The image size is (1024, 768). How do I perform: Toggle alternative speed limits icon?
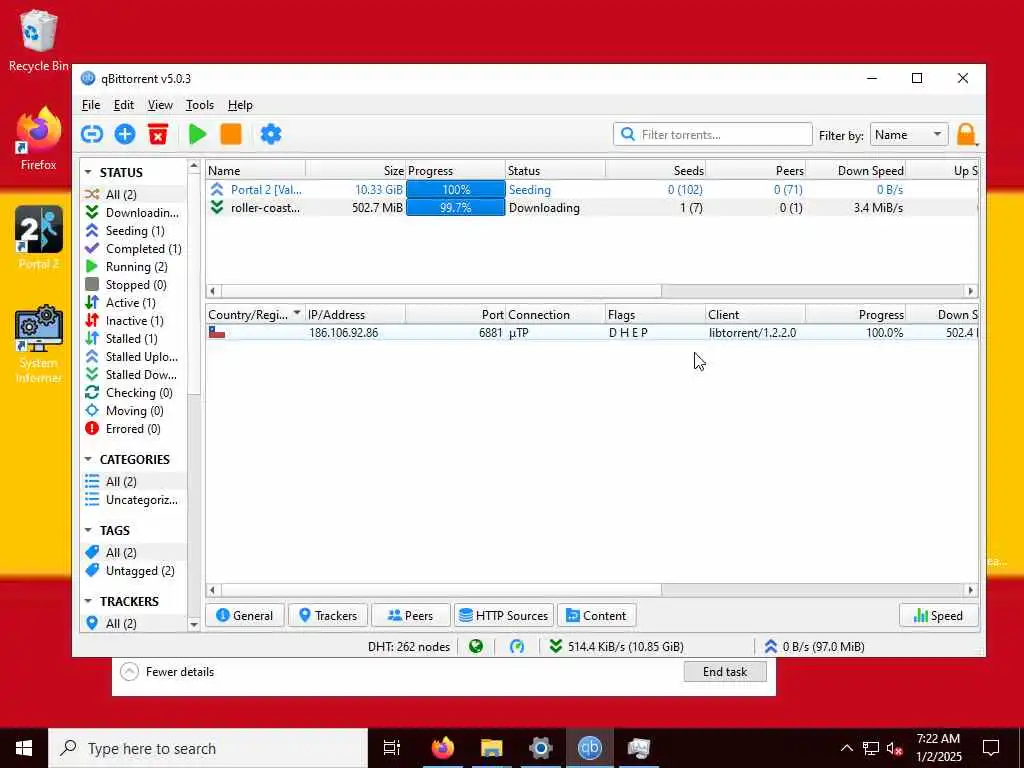(517, 647)
